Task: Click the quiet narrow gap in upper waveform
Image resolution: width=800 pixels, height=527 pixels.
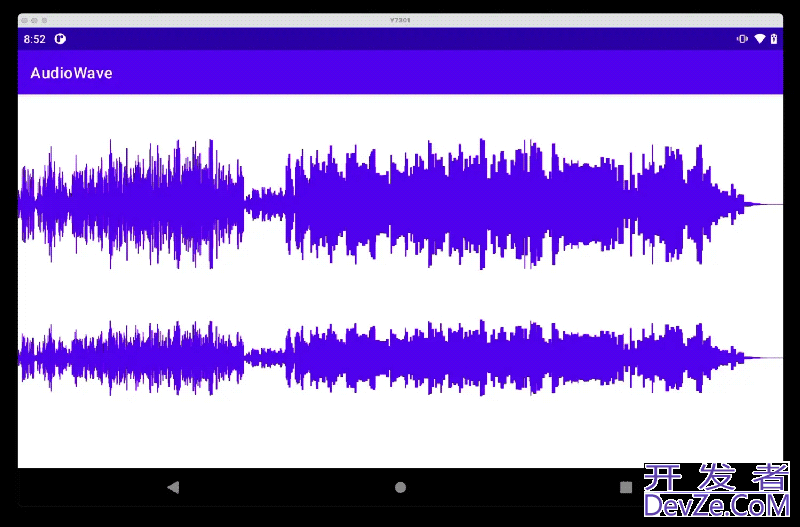Action: click(x=265, y=204)
